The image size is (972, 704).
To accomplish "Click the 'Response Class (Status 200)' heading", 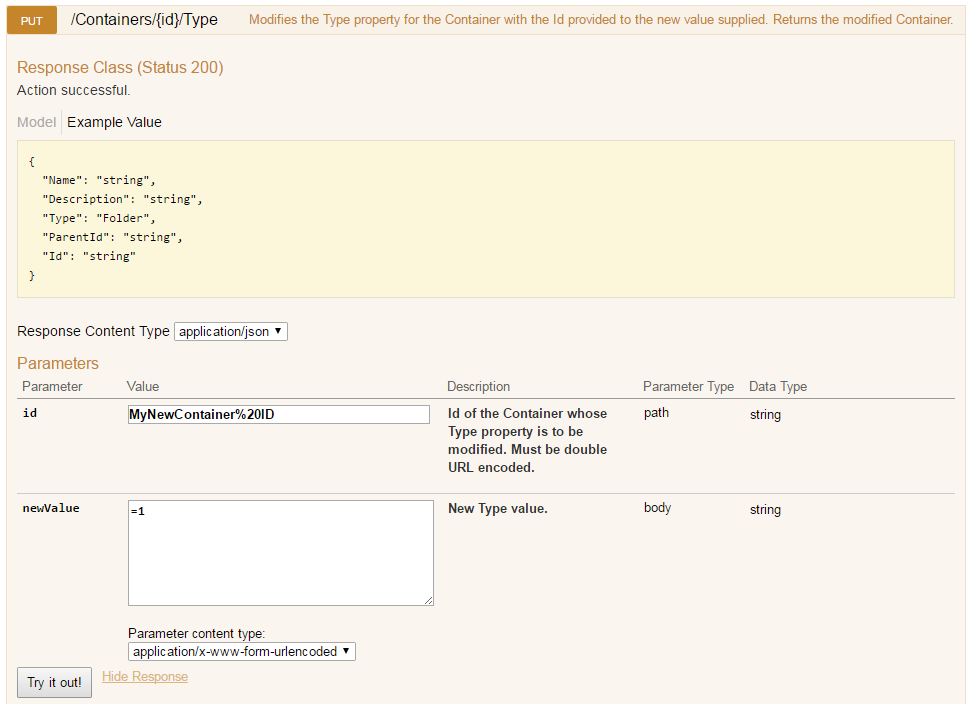I will (120, 68).
